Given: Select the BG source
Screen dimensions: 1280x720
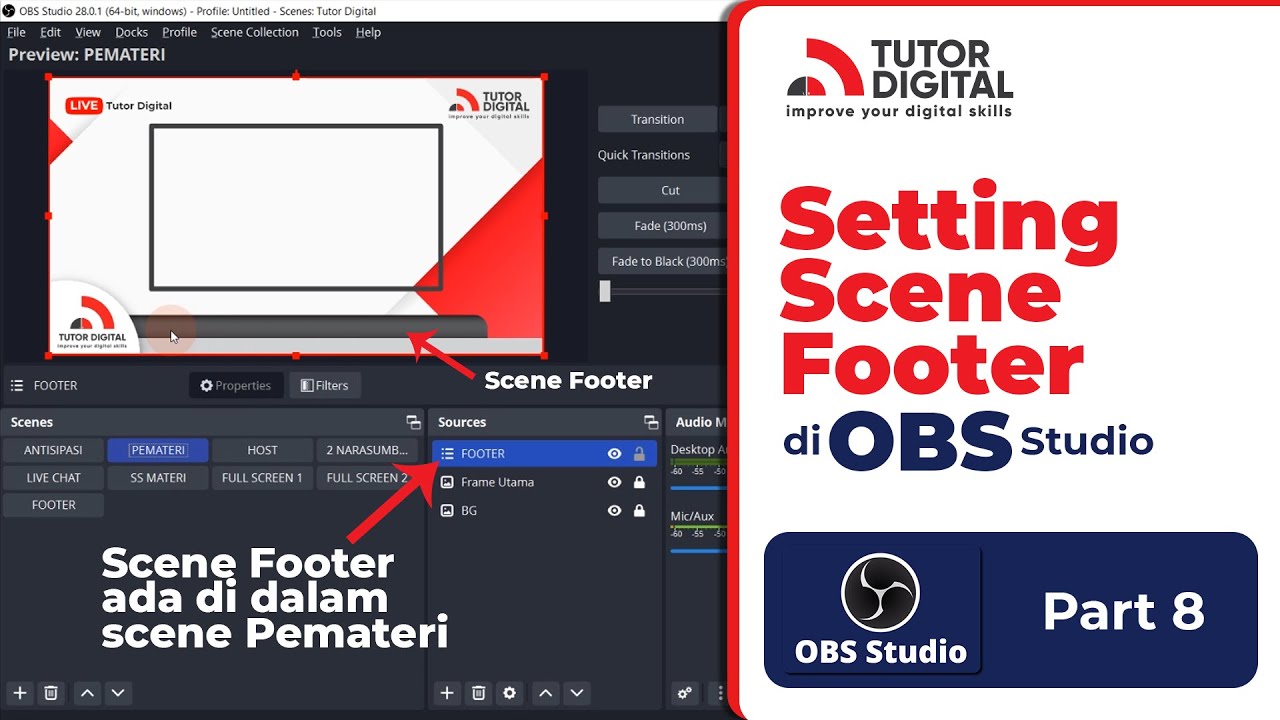Looking at the screenshot, I should (x=545, y=510).
